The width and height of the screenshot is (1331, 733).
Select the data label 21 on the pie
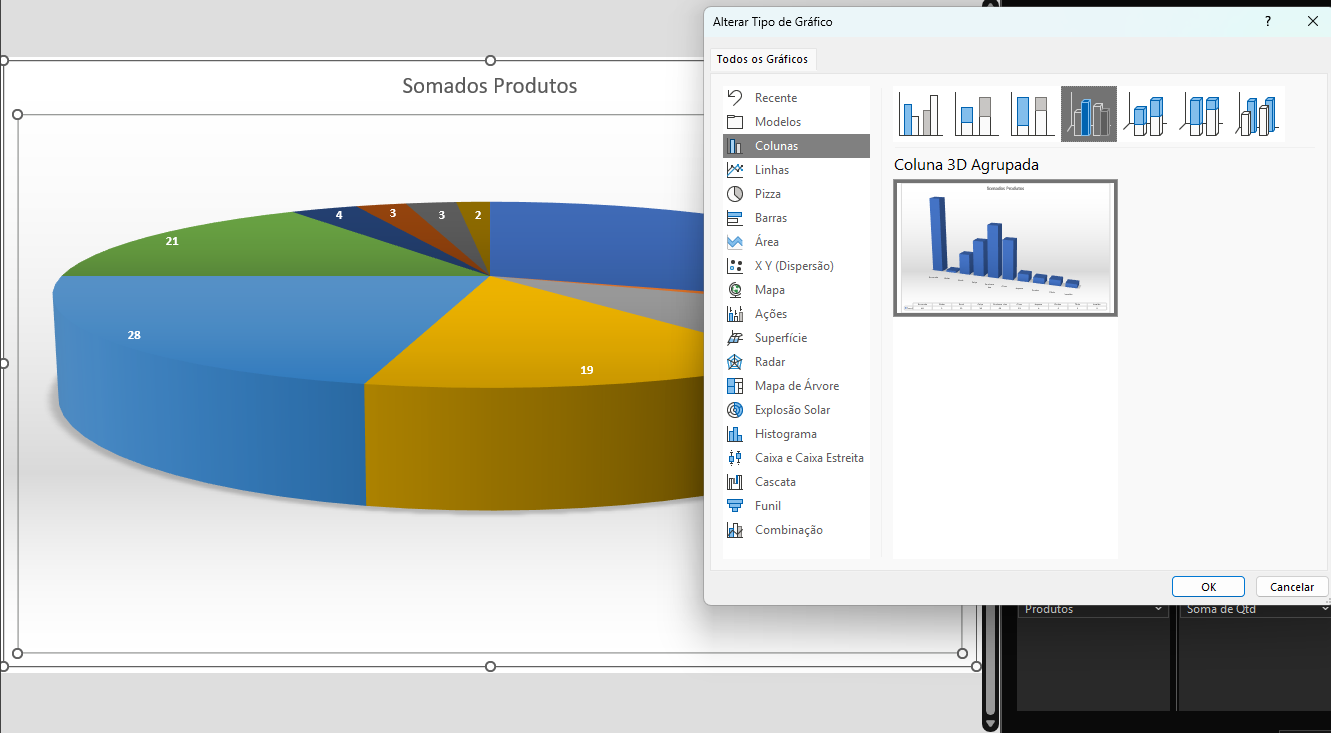(172, 241)
